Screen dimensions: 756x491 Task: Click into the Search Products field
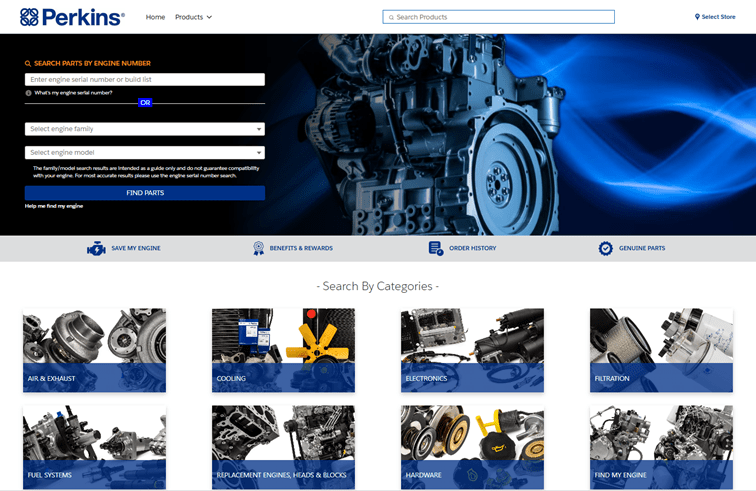[500, 17]
